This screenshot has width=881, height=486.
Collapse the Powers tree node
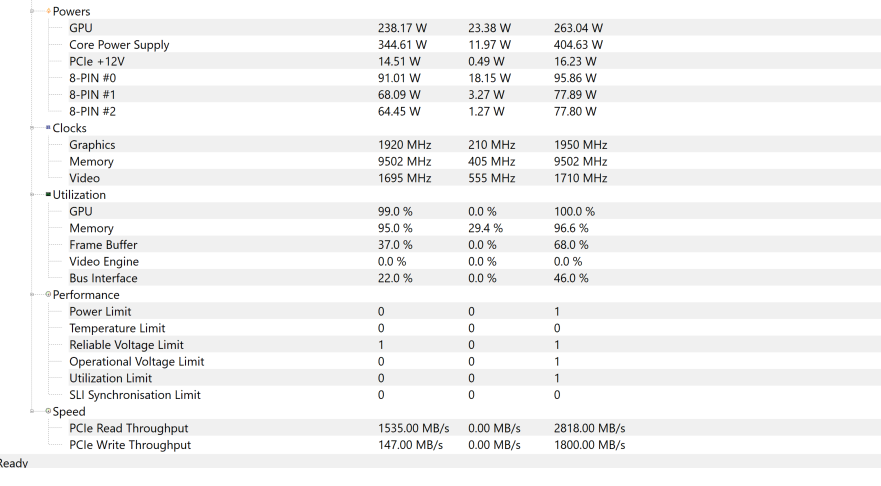click(x=33, y=12)
